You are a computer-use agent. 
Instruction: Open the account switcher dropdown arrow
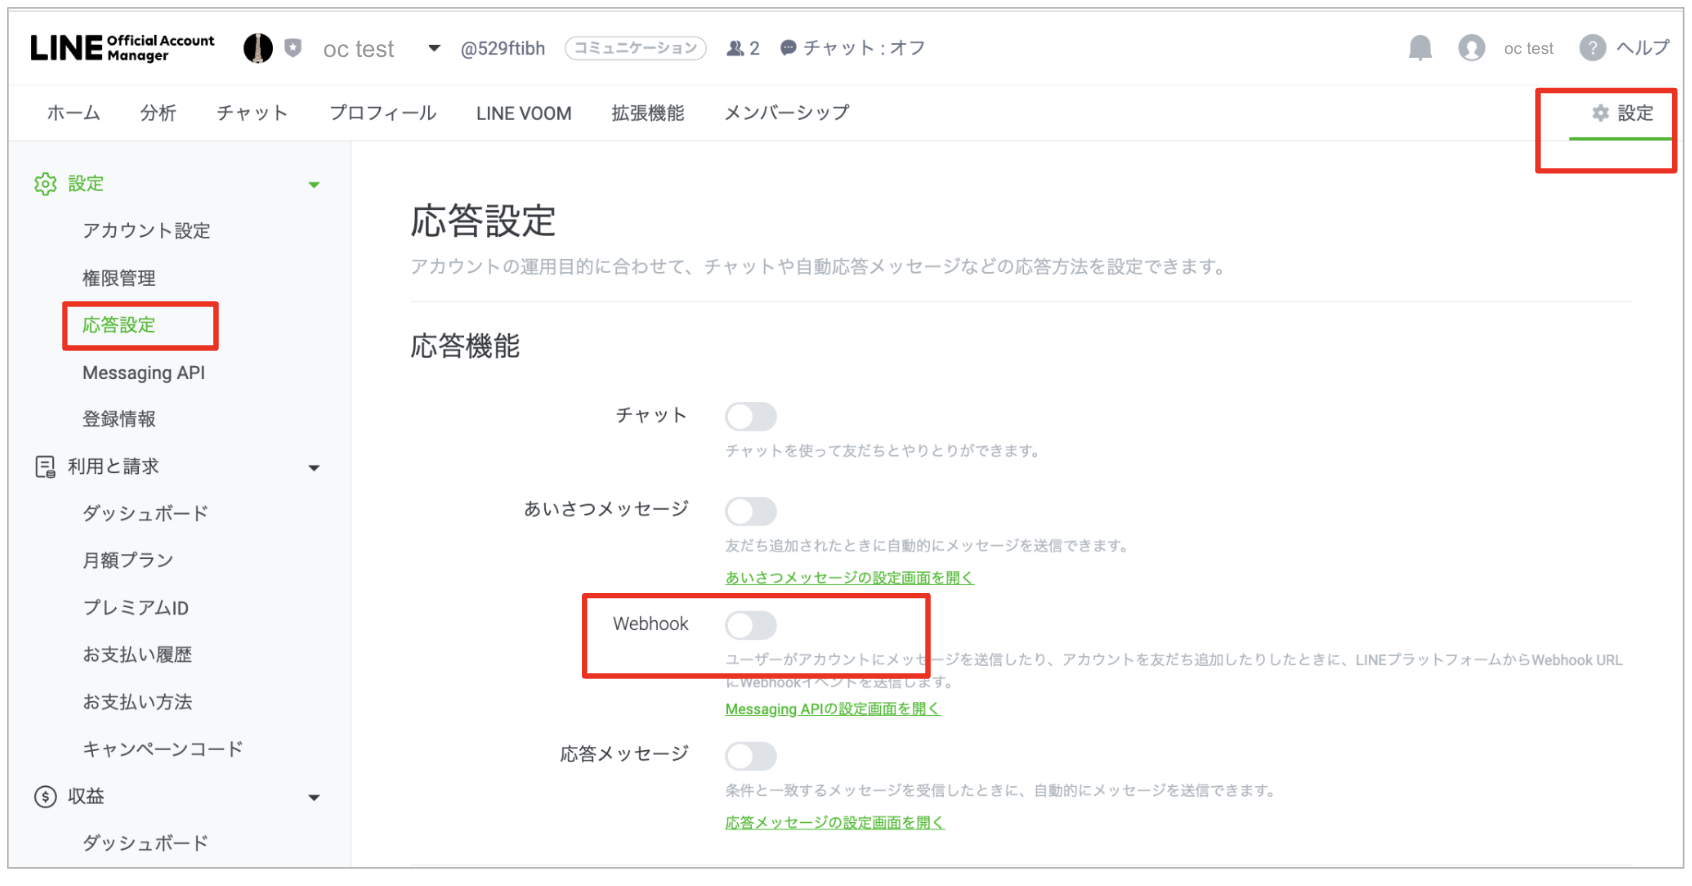coord(434,48)
